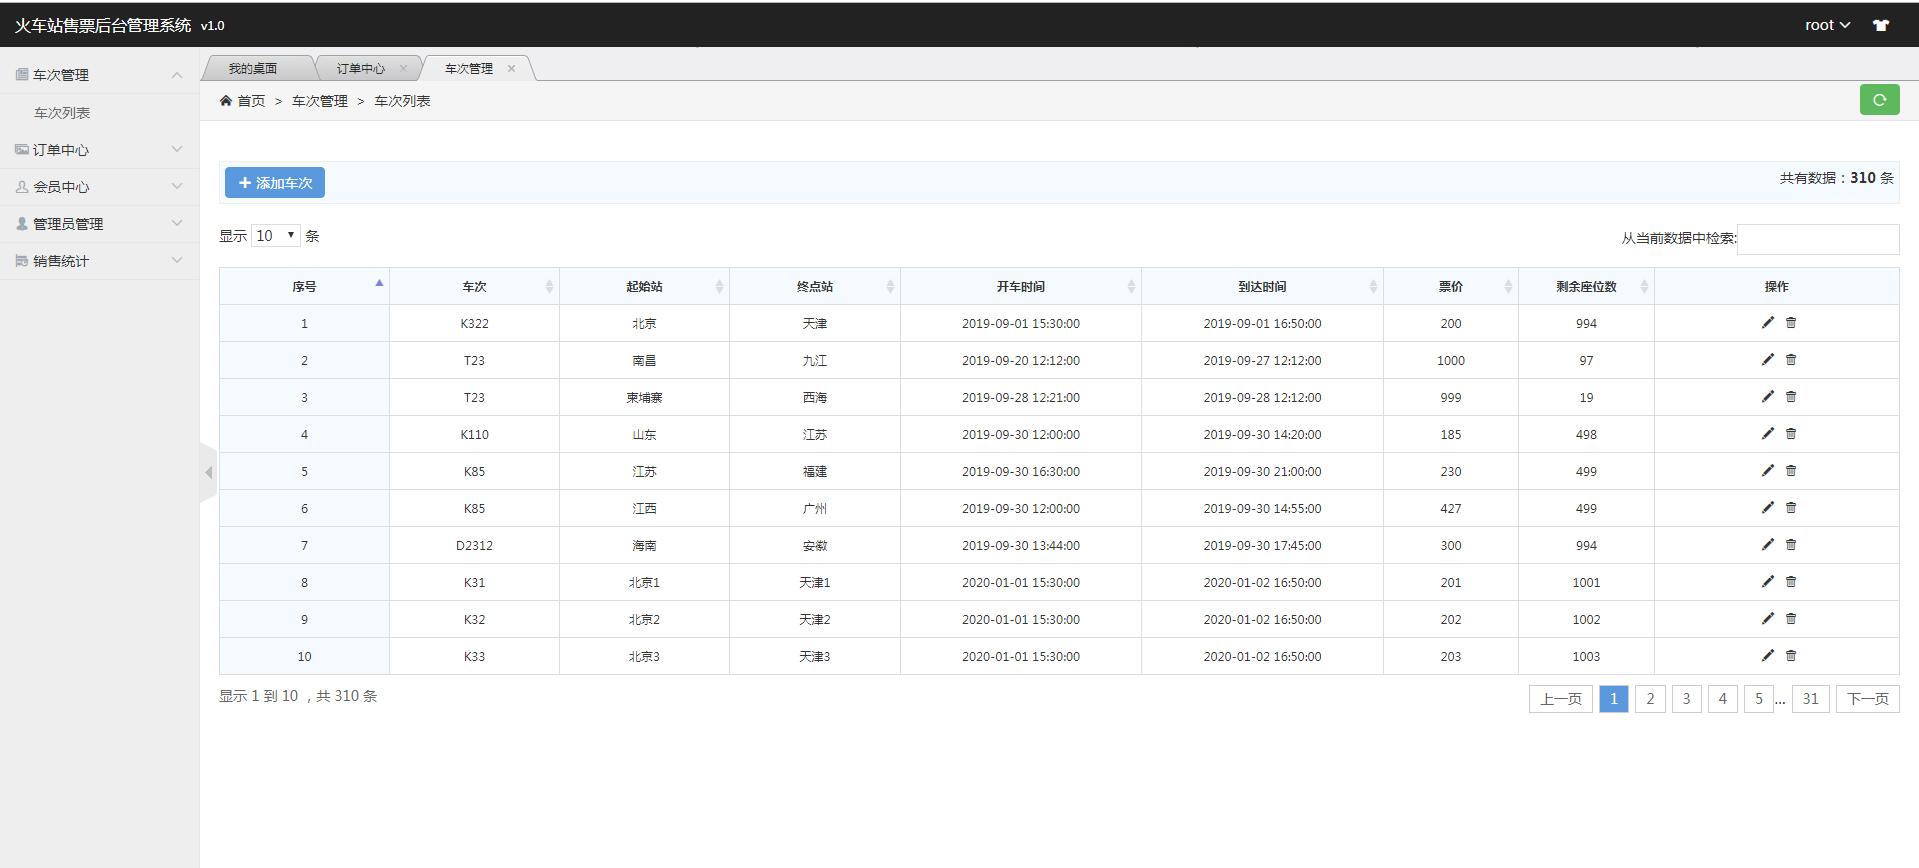Sort table by 起始站 column

[644, 286]
